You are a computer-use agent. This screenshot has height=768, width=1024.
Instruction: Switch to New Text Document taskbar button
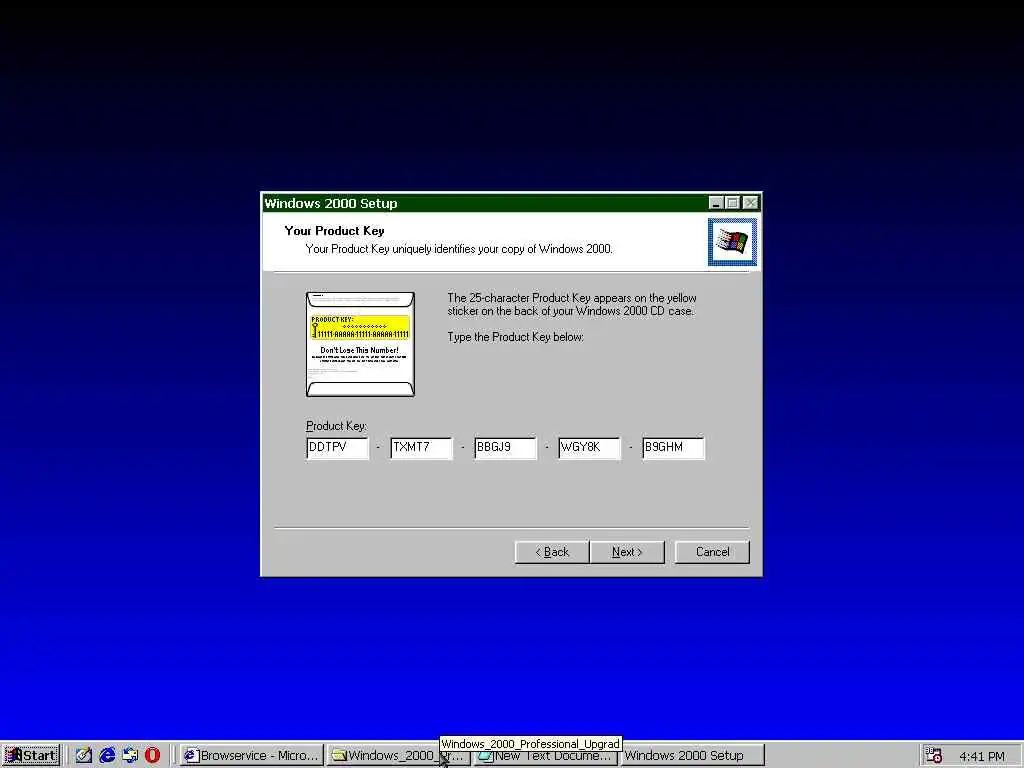tap(545, 755)
